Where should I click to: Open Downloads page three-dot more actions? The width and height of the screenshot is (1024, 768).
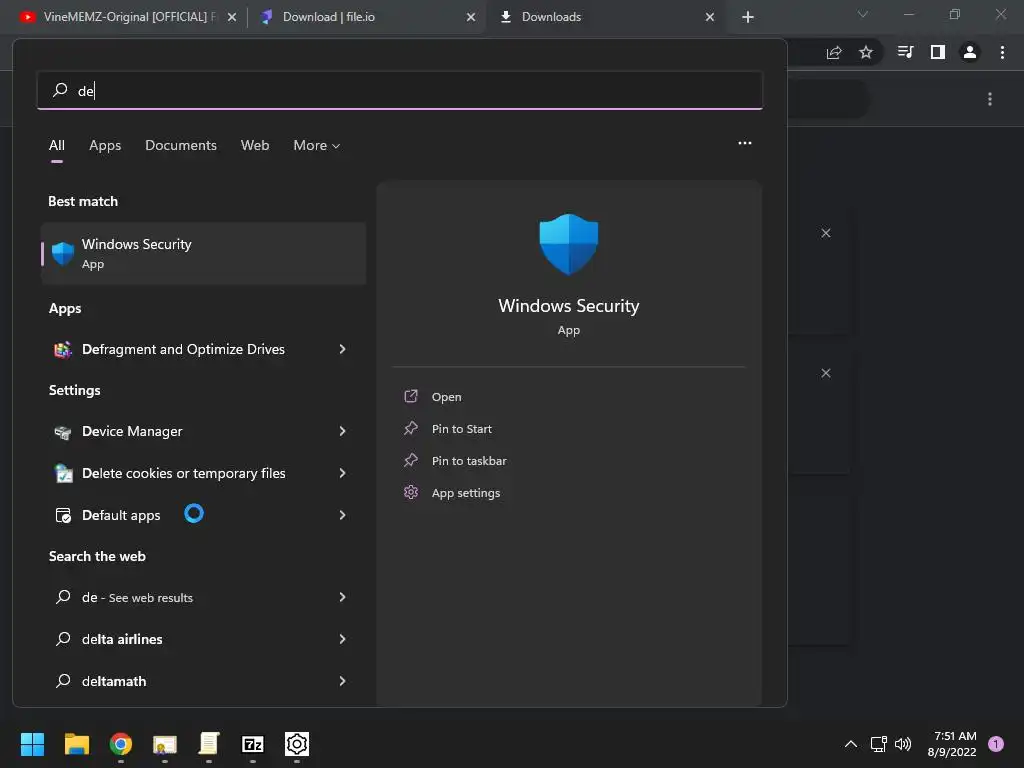click(990, 99)
